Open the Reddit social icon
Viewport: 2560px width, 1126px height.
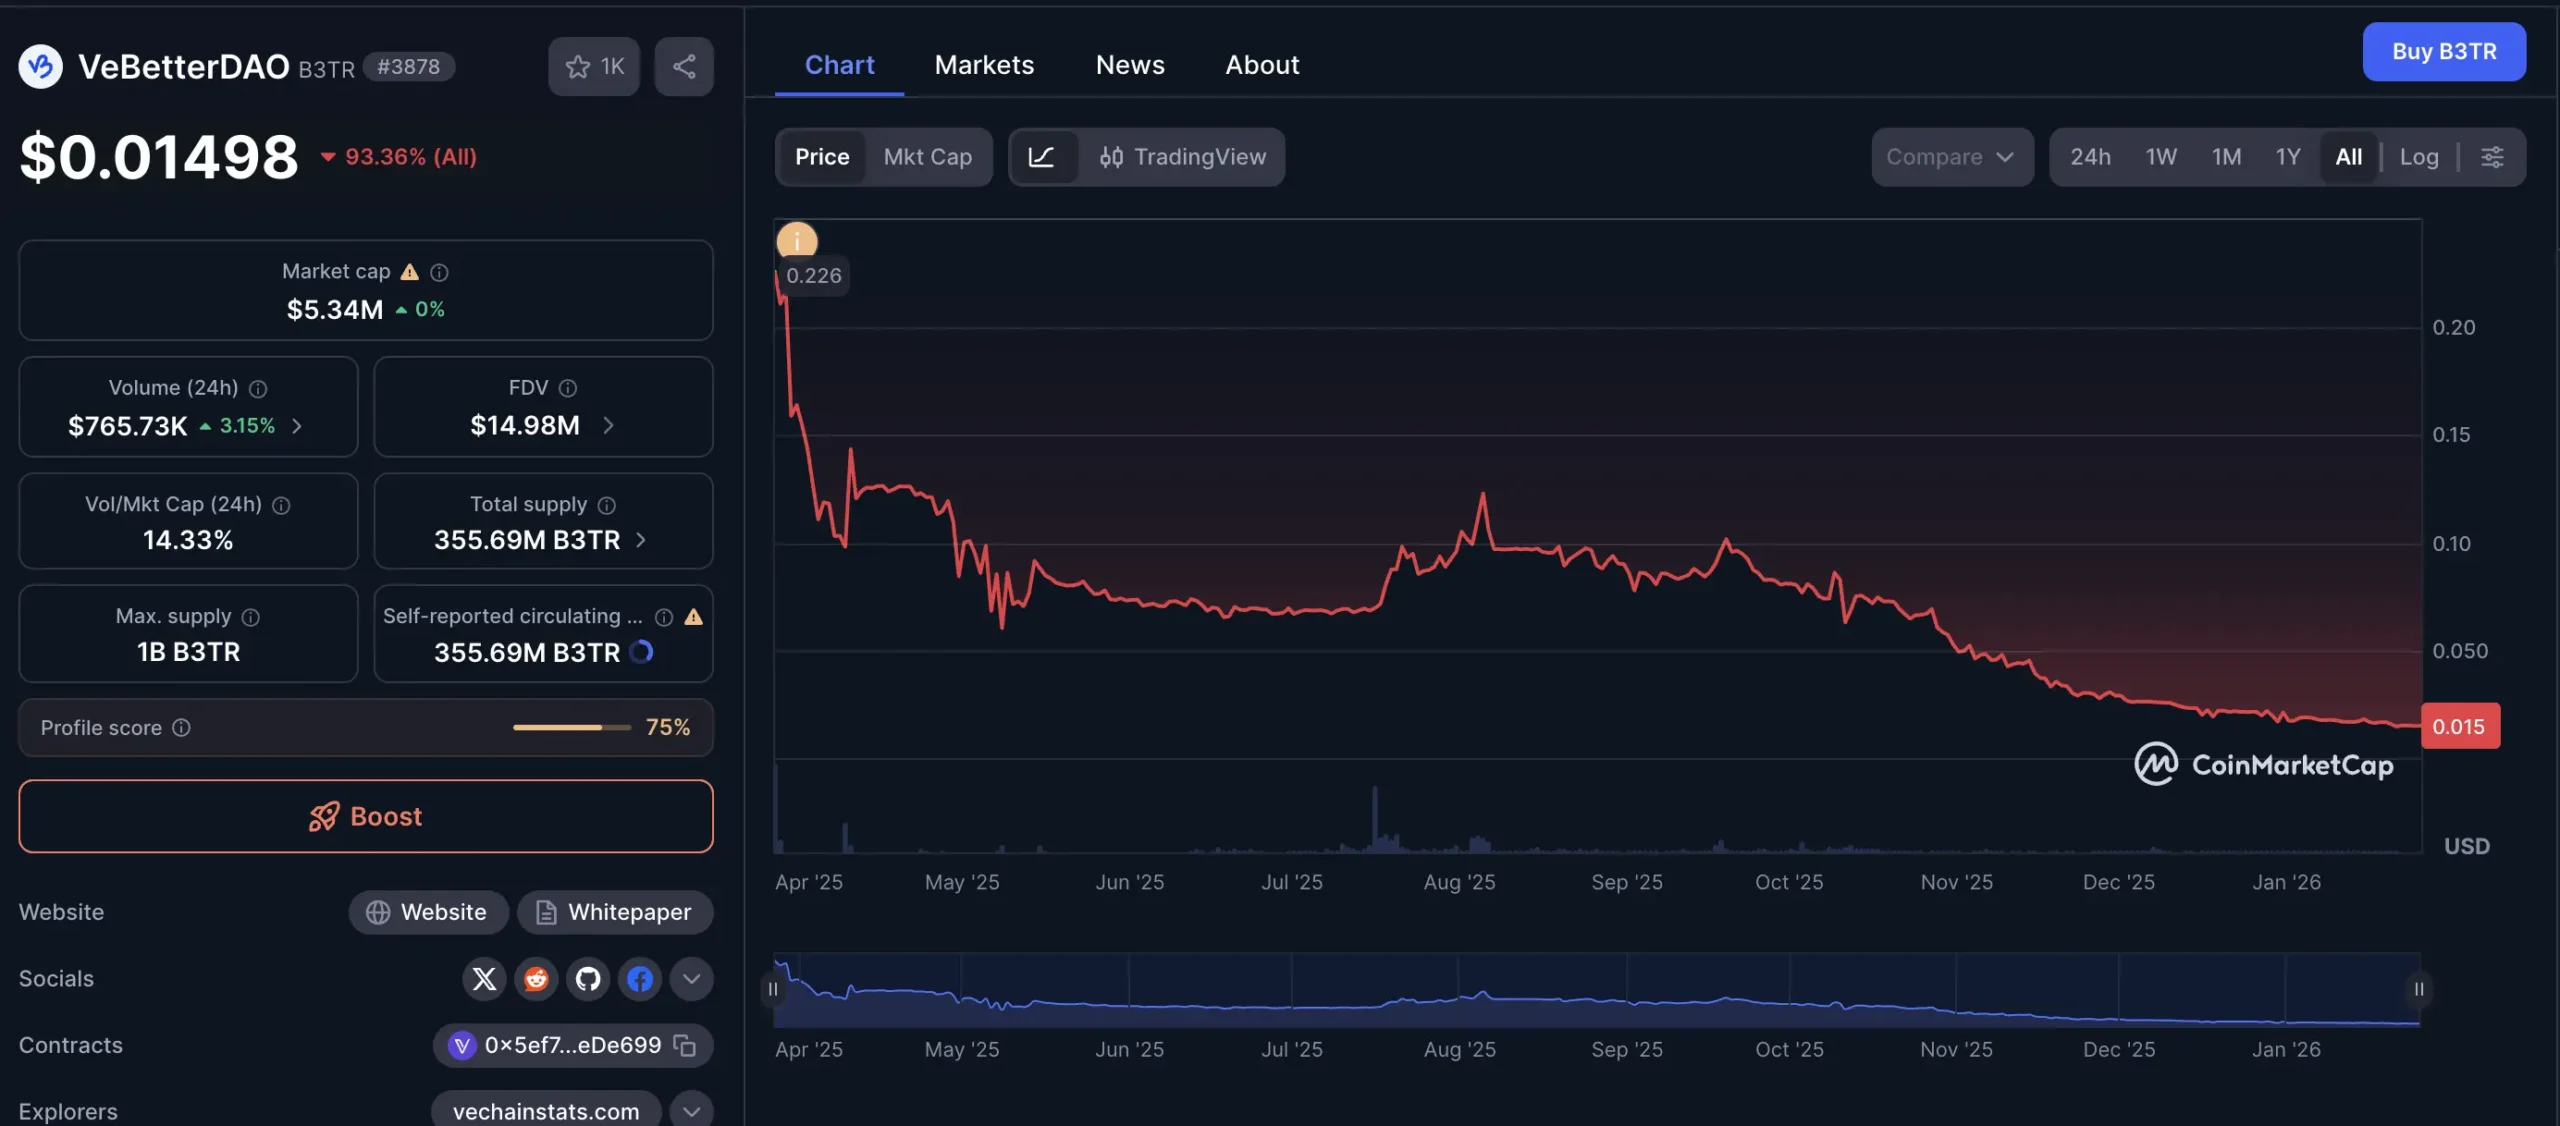536,979
